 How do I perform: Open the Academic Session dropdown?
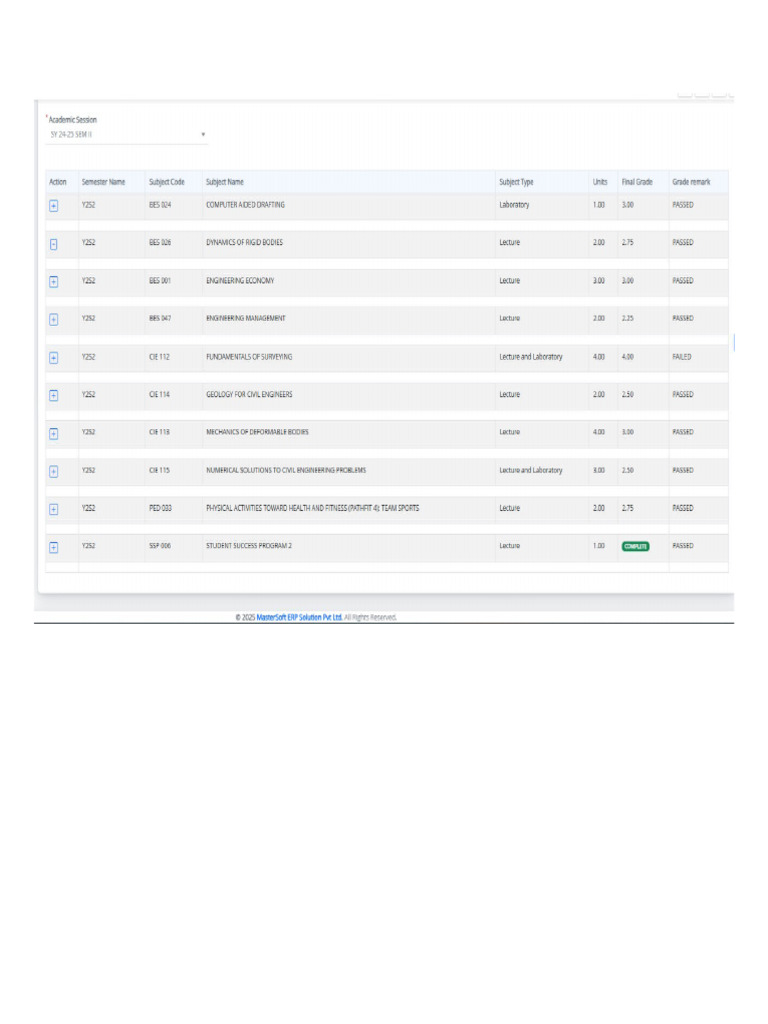(127, 135)
